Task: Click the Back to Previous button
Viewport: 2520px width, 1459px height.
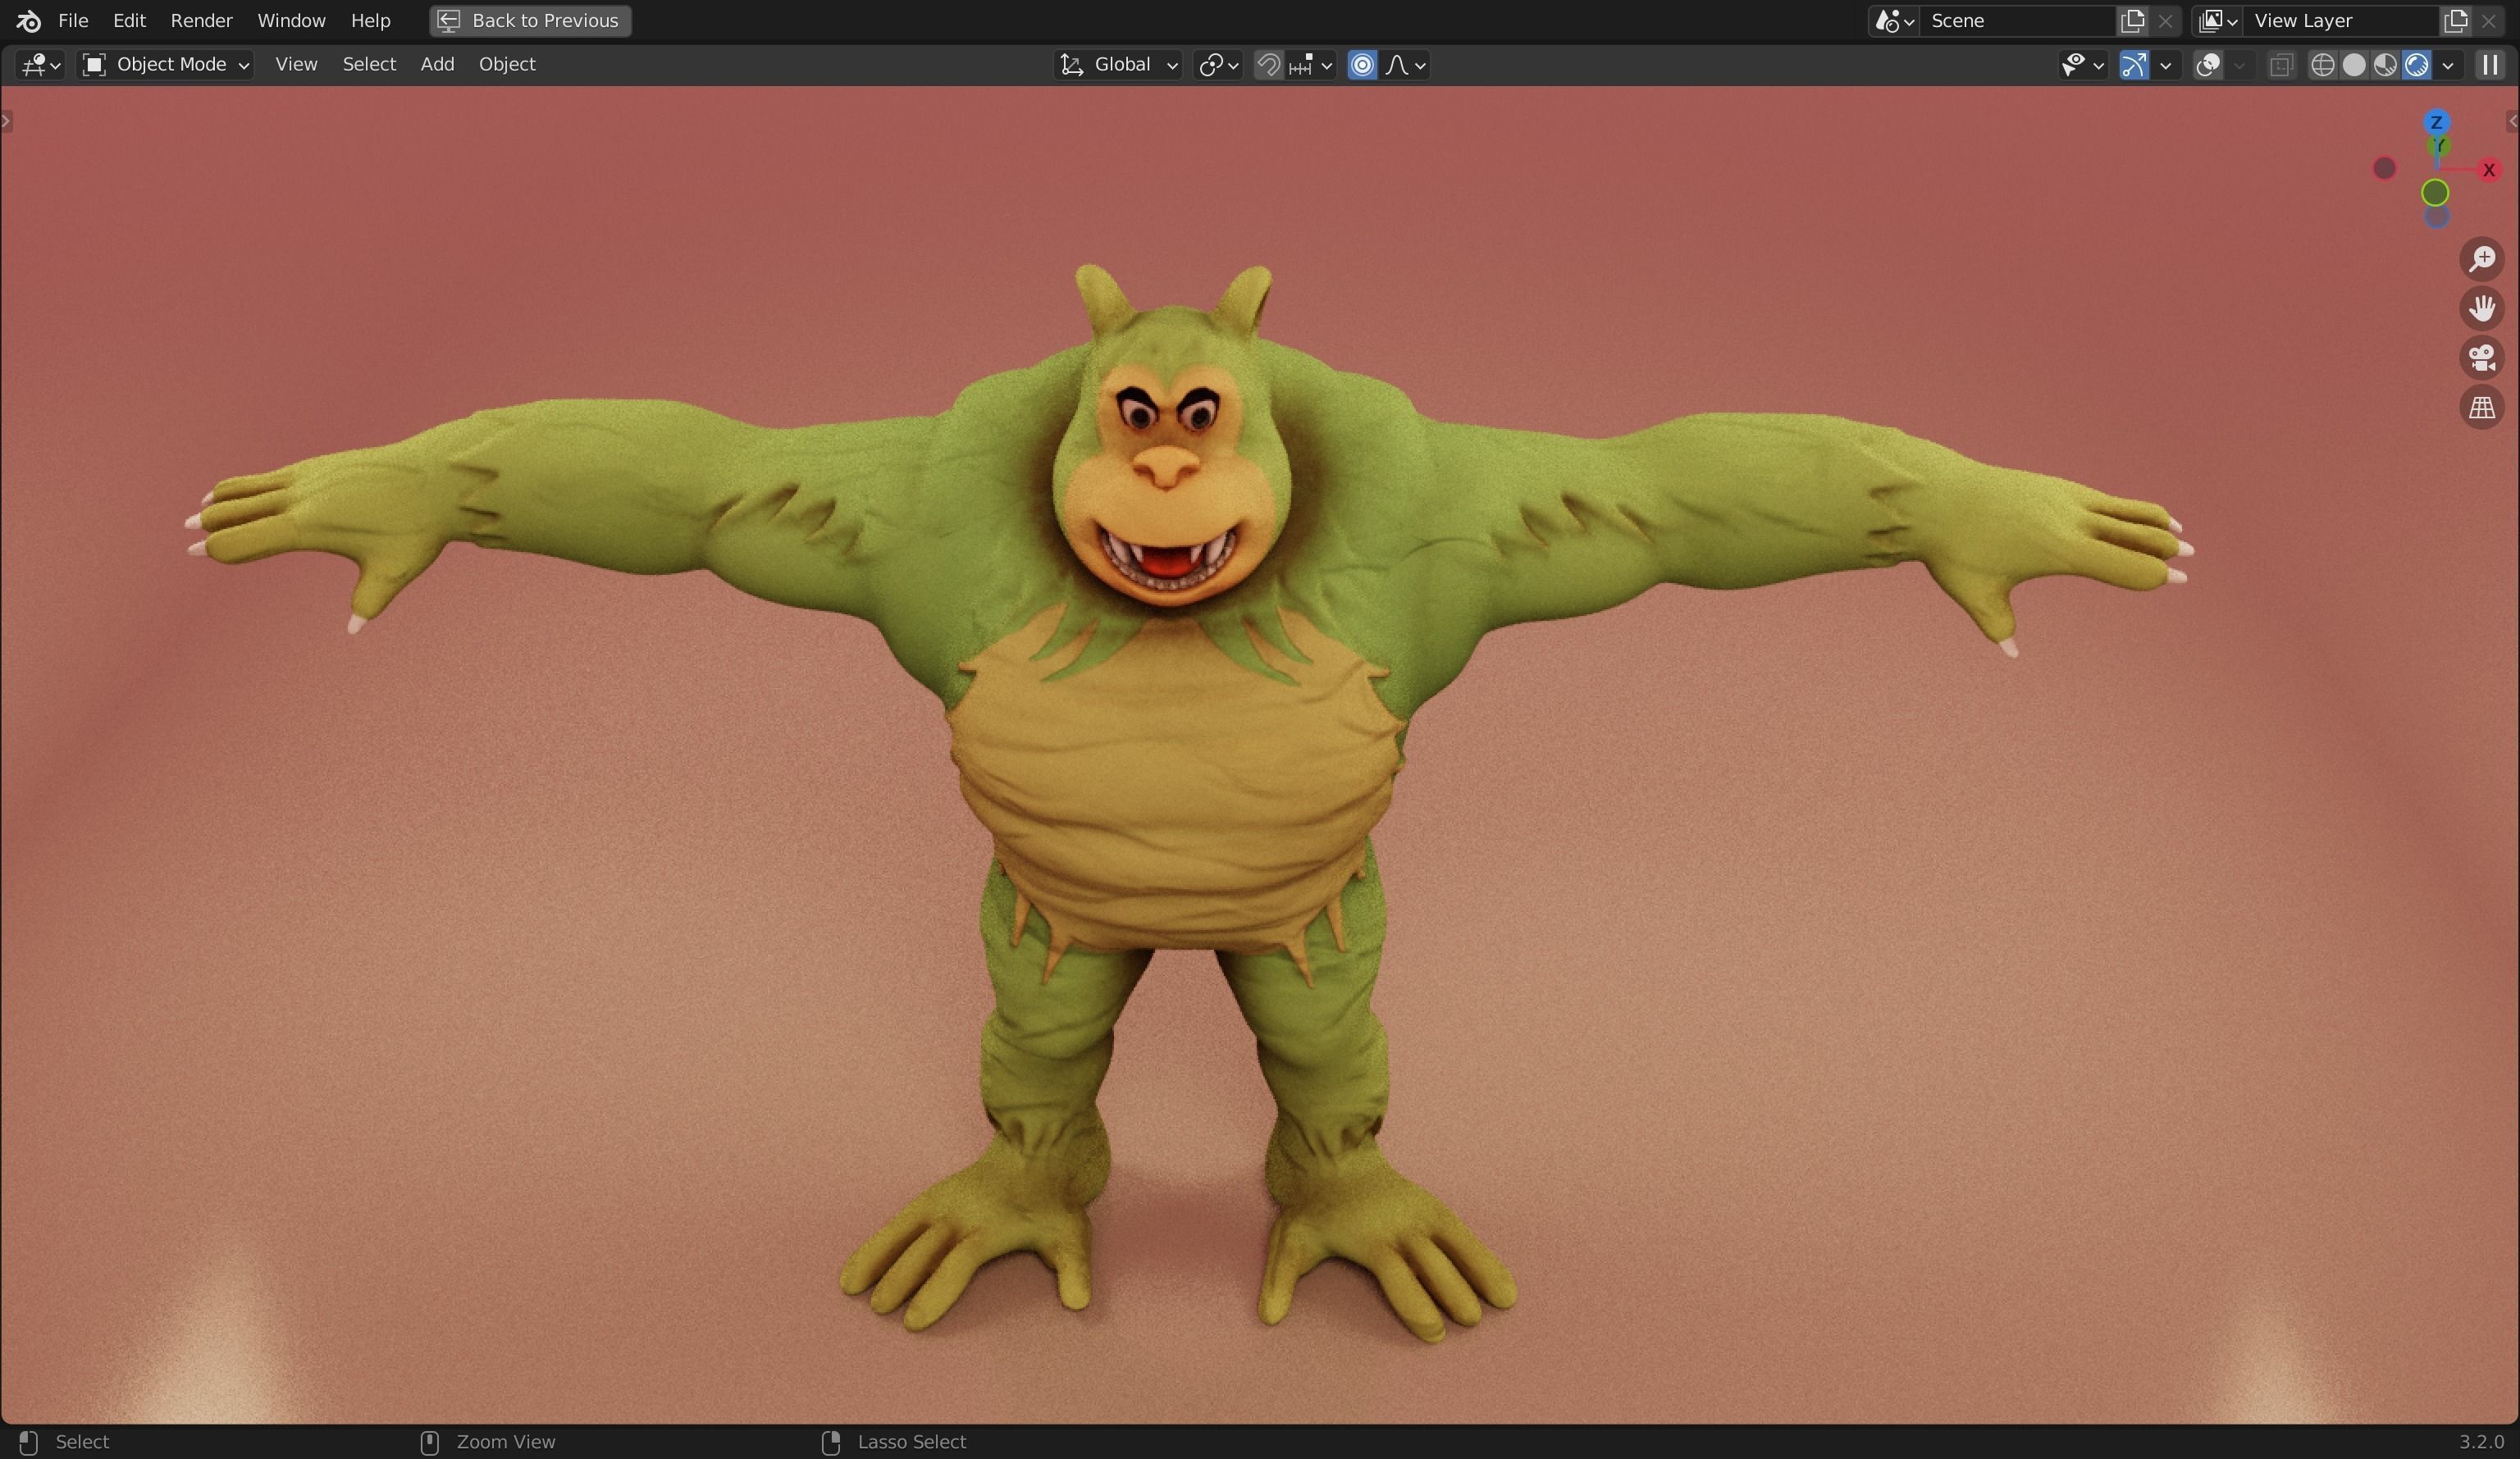Action: (530, 20)
